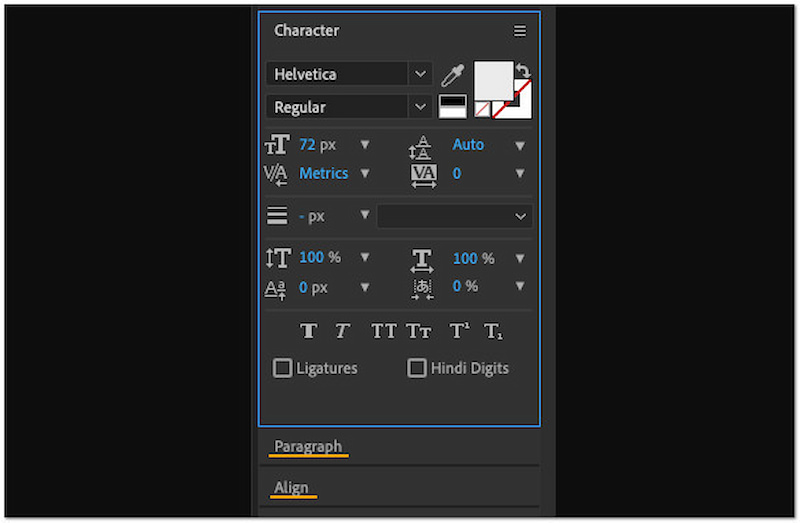Click the no-fill color box
Screen dimensions: 800x523
click(482, 109)
